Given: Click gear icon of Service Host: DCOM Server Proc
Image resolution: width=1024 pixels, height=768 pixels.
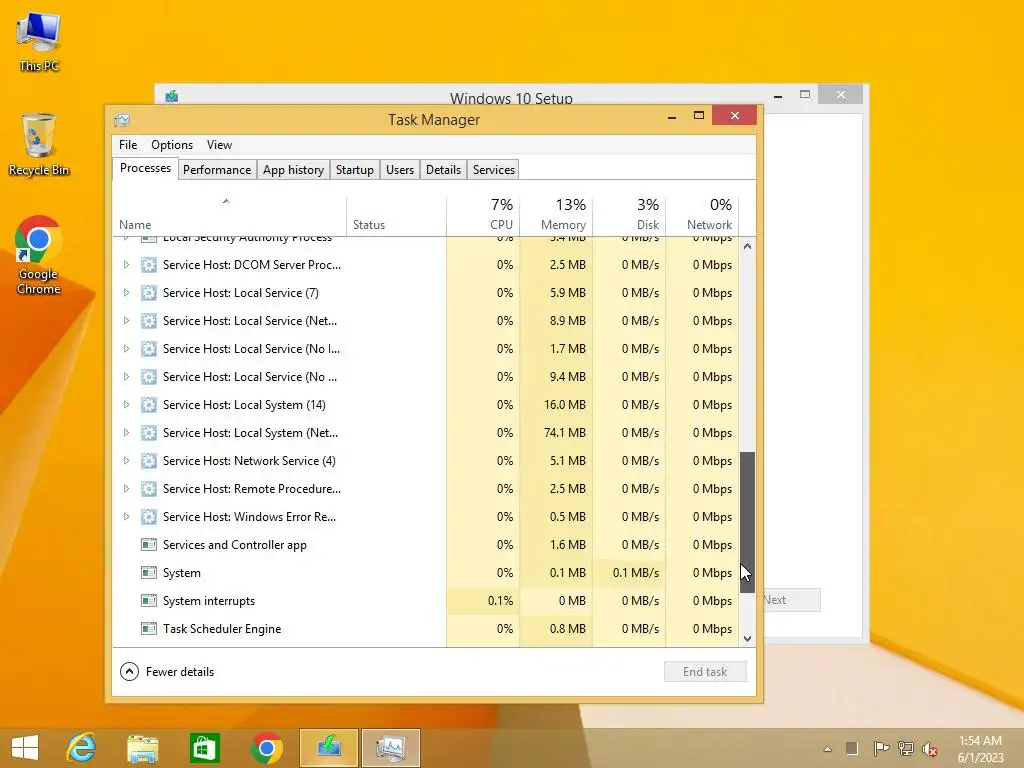Looking at the screenshot, I should [x=149, y=264].
